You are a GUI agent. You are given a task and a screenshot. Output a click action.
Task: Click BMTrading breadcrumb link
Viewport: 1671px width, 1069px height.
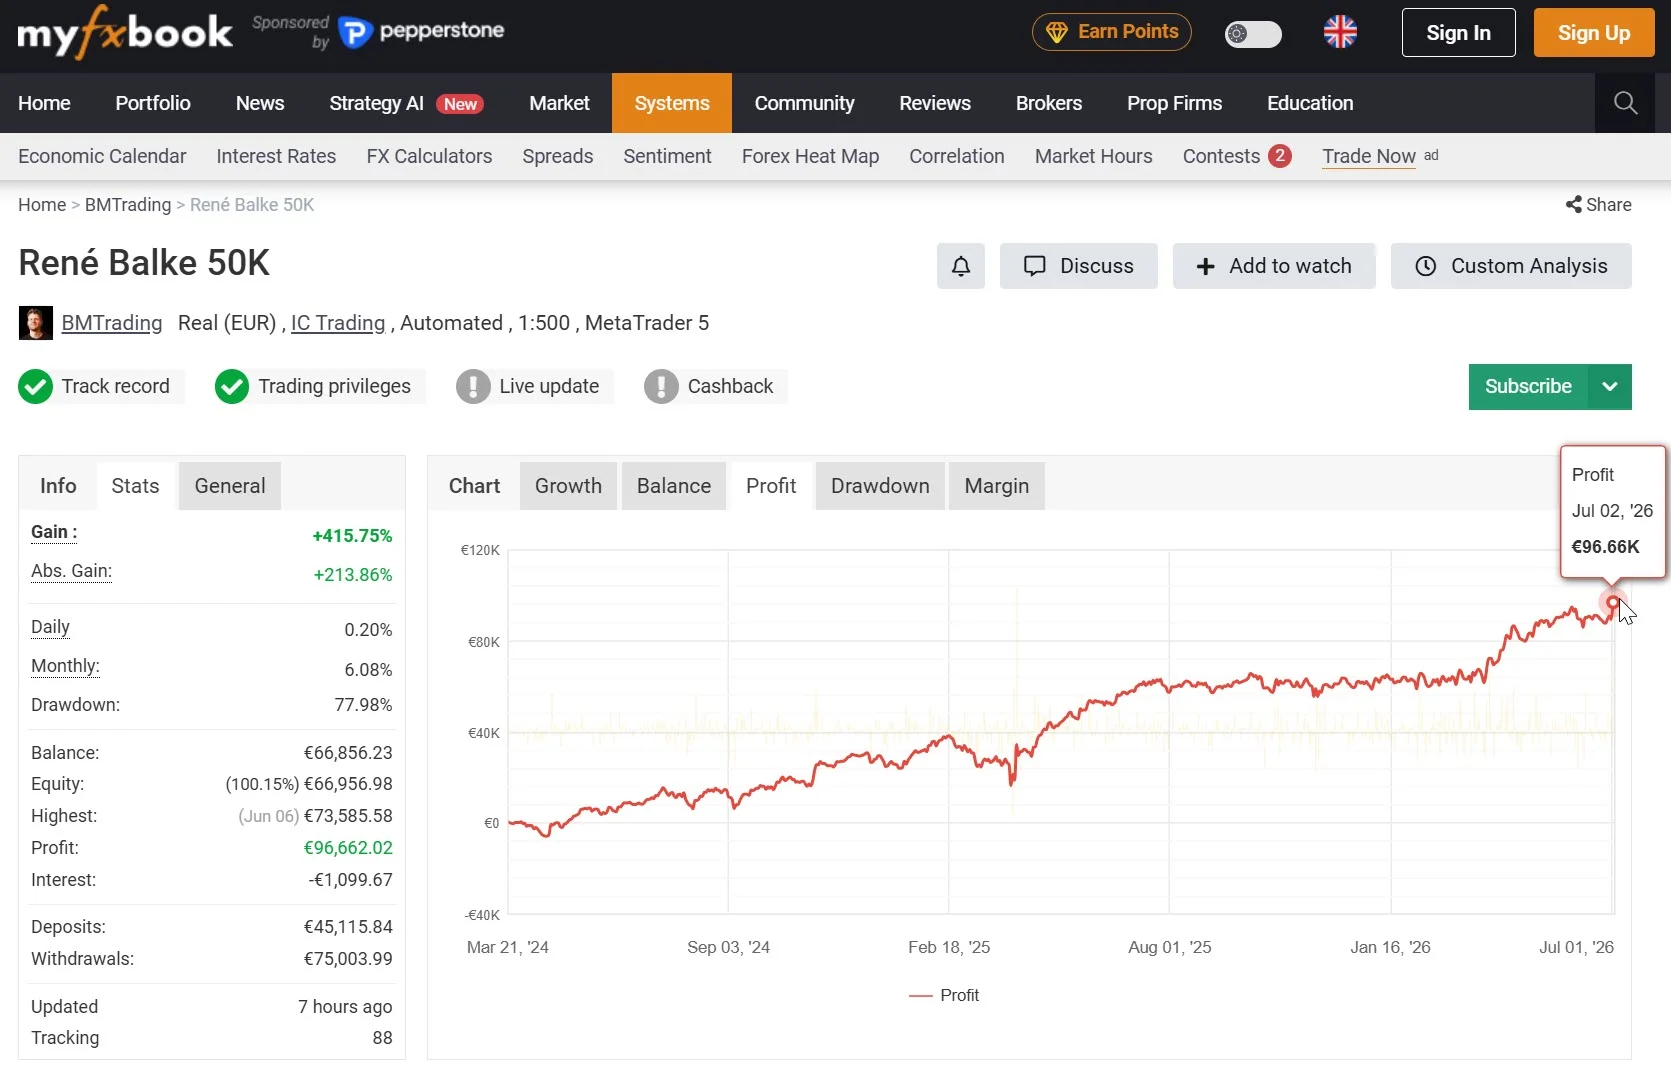pyautogui.click(x=128, y=204)
